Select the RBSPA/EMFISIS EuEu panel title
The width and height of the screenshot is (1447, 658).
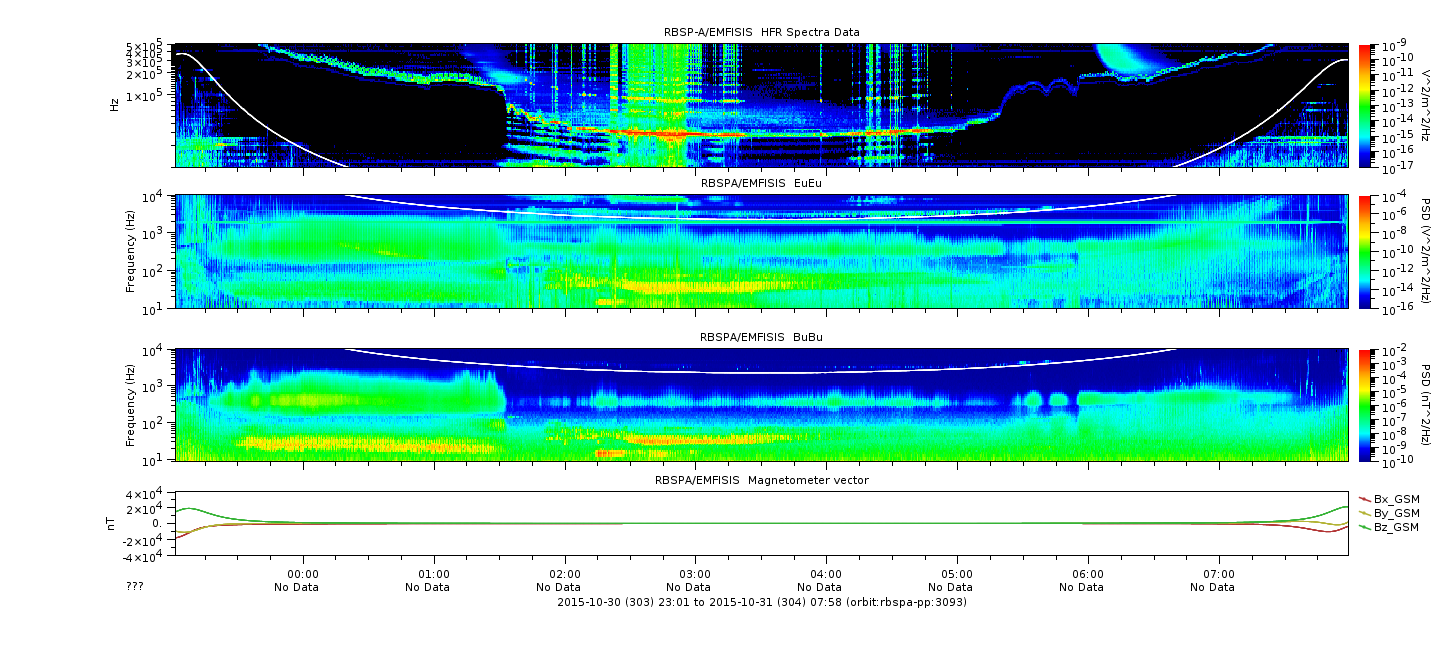pyautogui.click(x=761, y=184)
